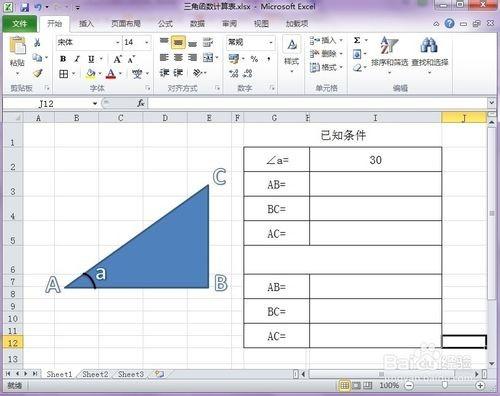The height and width of the screenshot is (396, 500).
Task: Toggle Underline formatting
Action: point(91,59)
